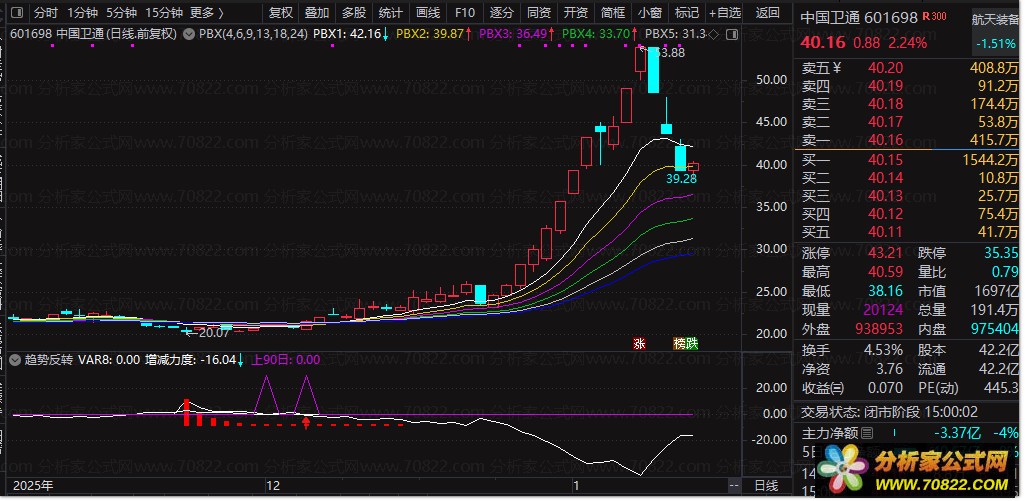
Task: Click the 12 month timeline marker
Action: click(273, 485)
